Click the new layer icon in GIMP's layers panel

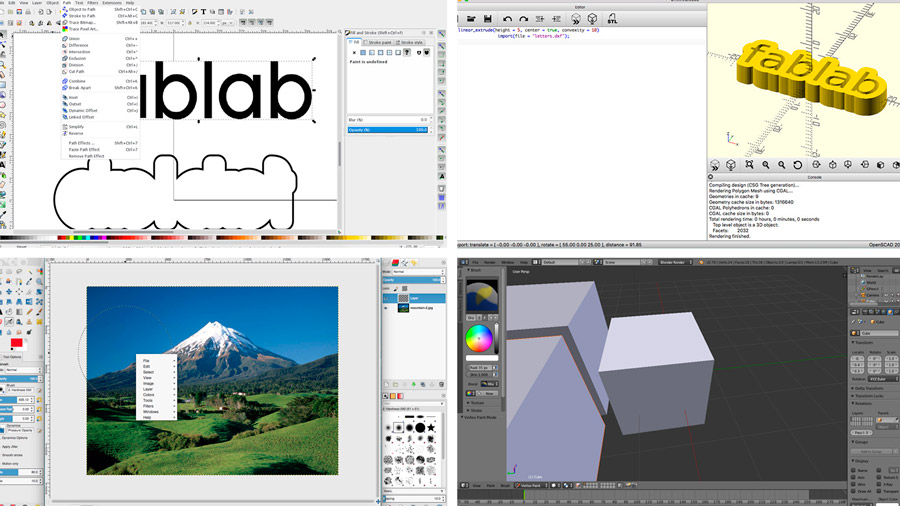tap(386, 384)
